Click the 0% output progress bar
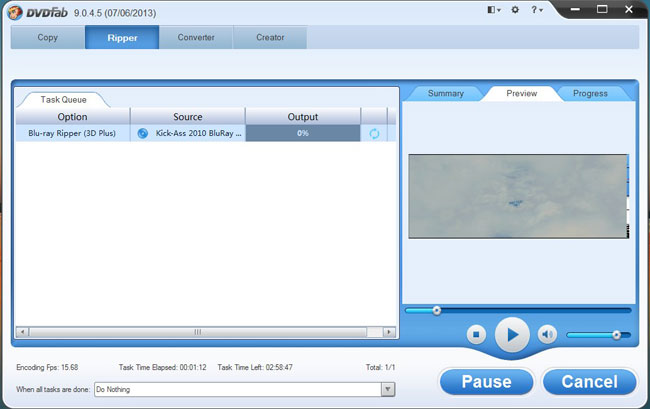Screen dimensions: 650x409 click(303, 133)
